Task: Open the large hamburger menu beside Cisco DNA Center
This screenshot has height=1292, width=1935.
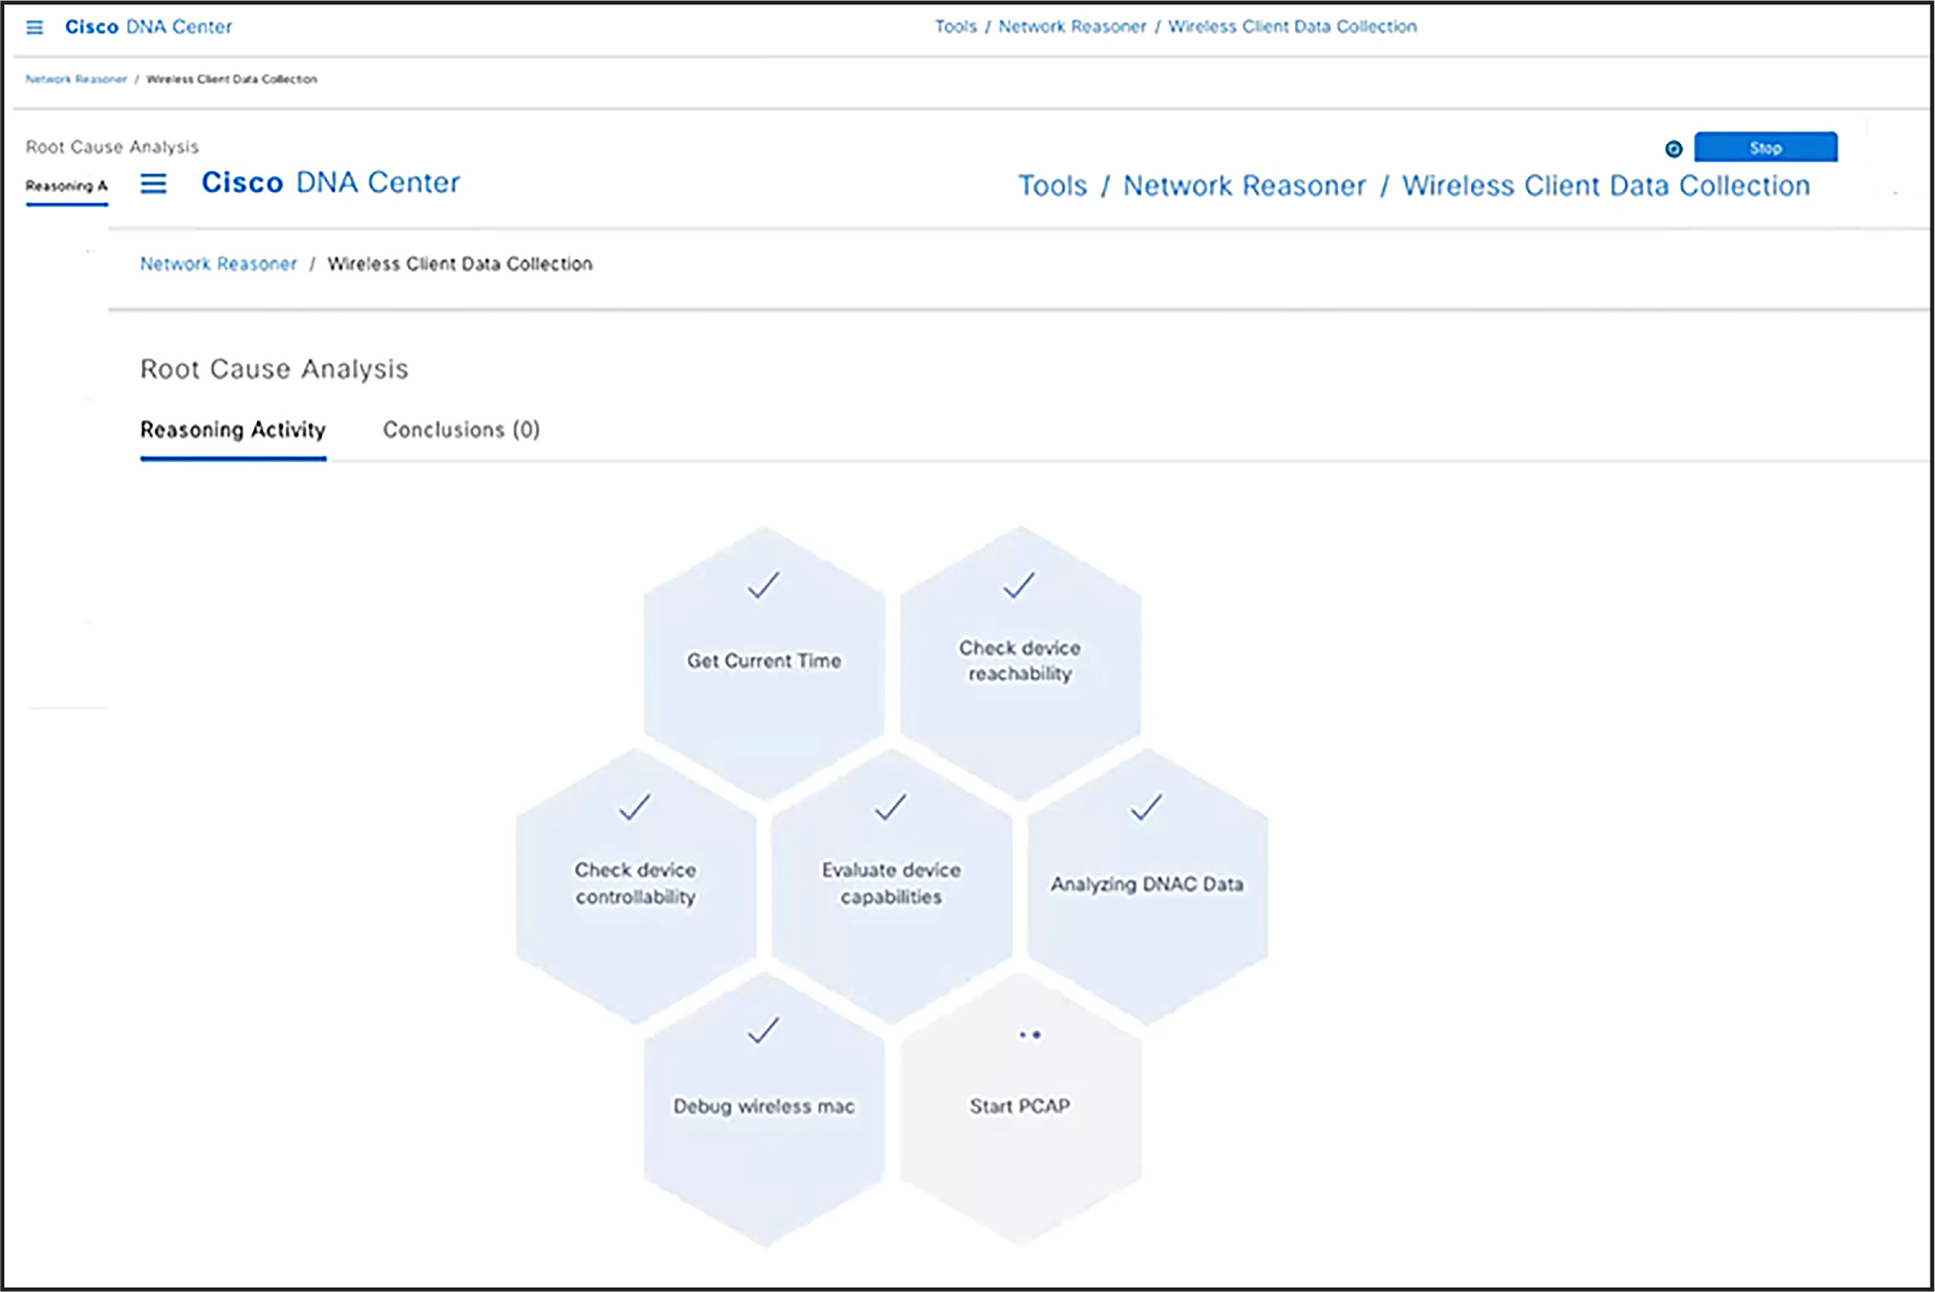Action: [153, 183]
